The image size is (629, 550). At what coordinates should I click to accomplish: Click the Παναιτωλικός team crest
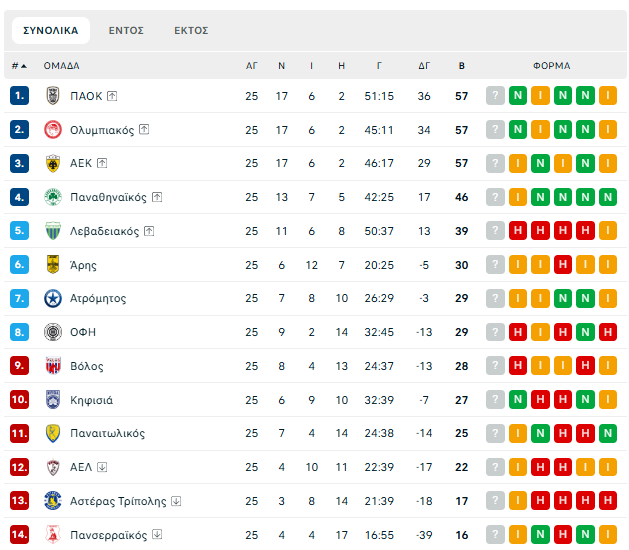53,433
